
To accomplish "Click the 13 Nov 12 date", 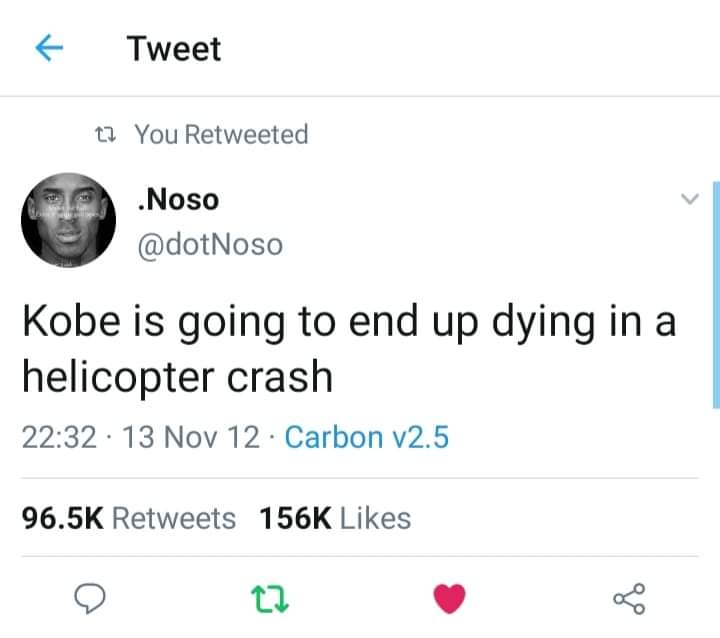I will pos(191,437).
